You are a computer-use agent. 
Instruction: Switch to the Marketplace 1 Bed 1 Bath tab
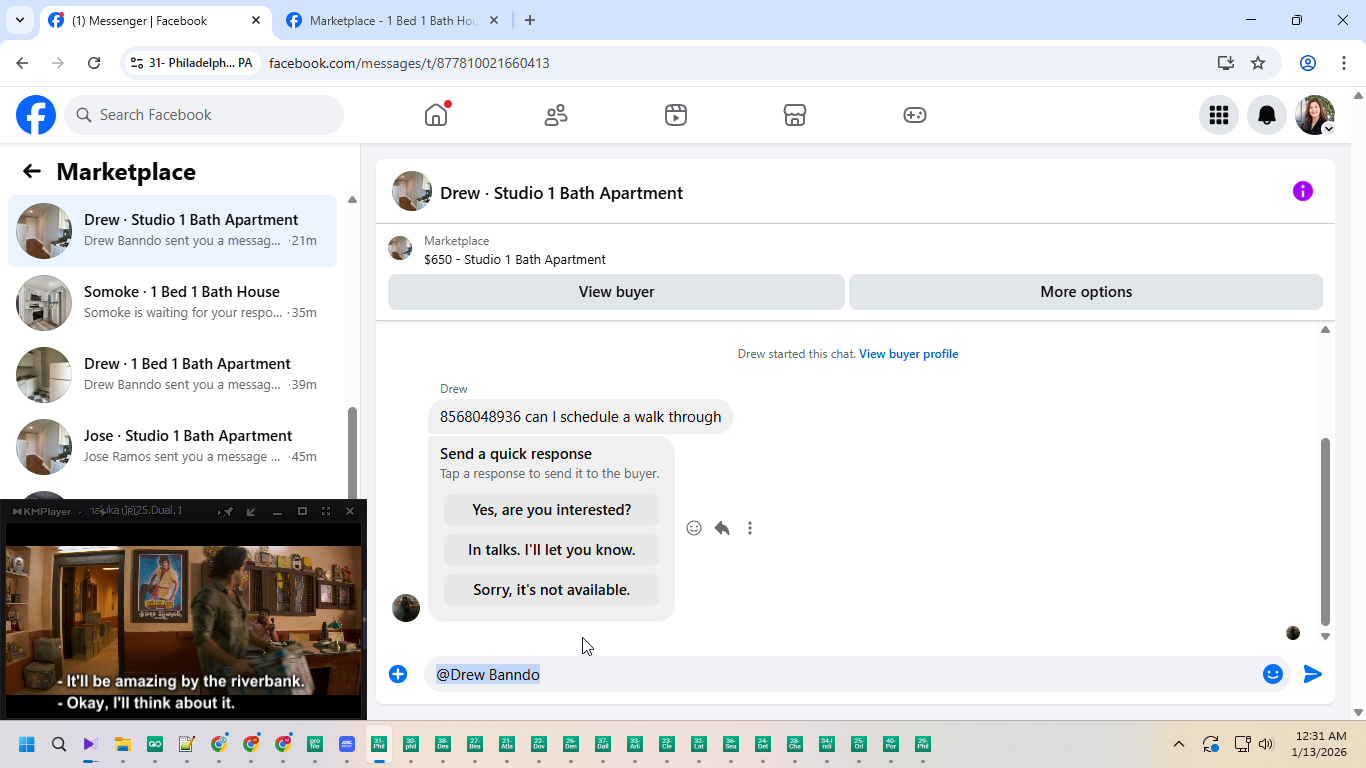392,20
